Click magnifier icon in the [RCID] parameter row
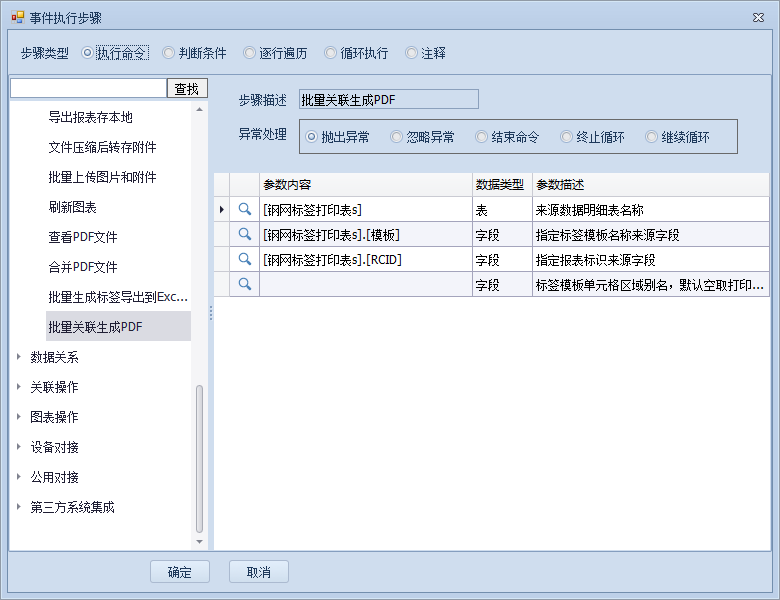The image size is (780, 600). pyautogui.click(x=244, y=260)
